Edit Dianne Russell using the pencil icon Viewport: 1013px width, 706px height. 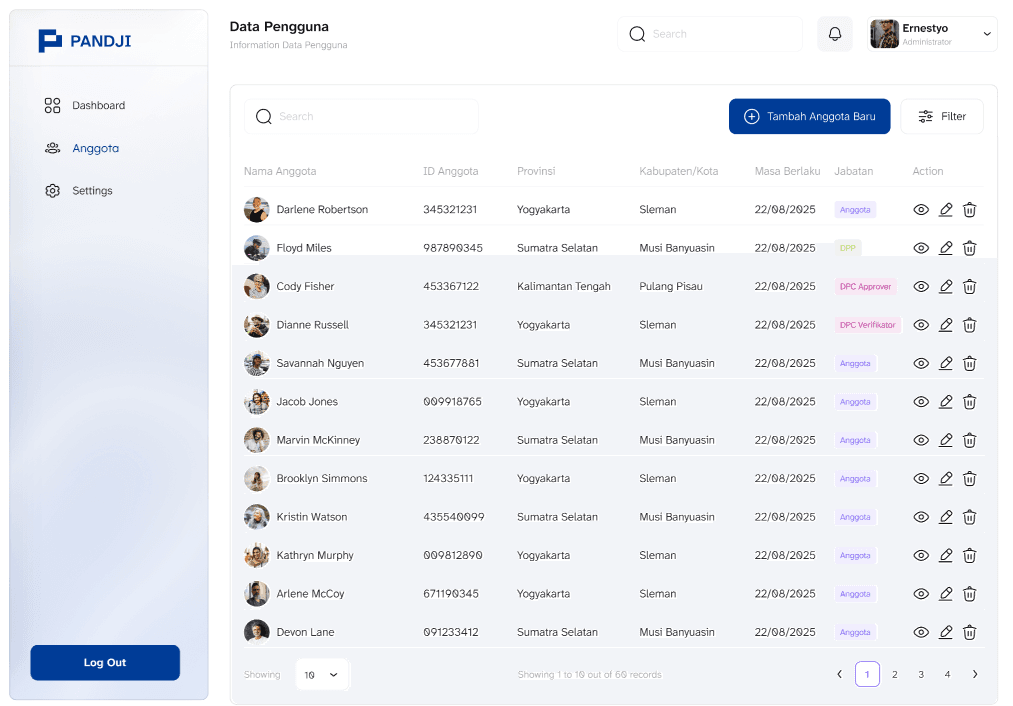pos(946,325)
